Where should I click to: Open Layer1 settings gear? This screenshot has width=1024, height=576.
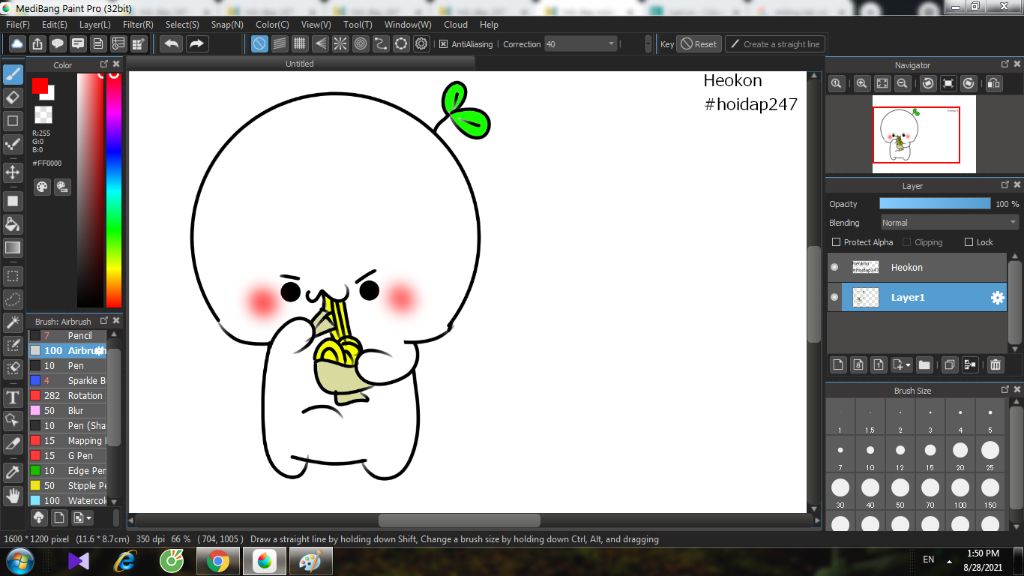(x=997, y=298)
